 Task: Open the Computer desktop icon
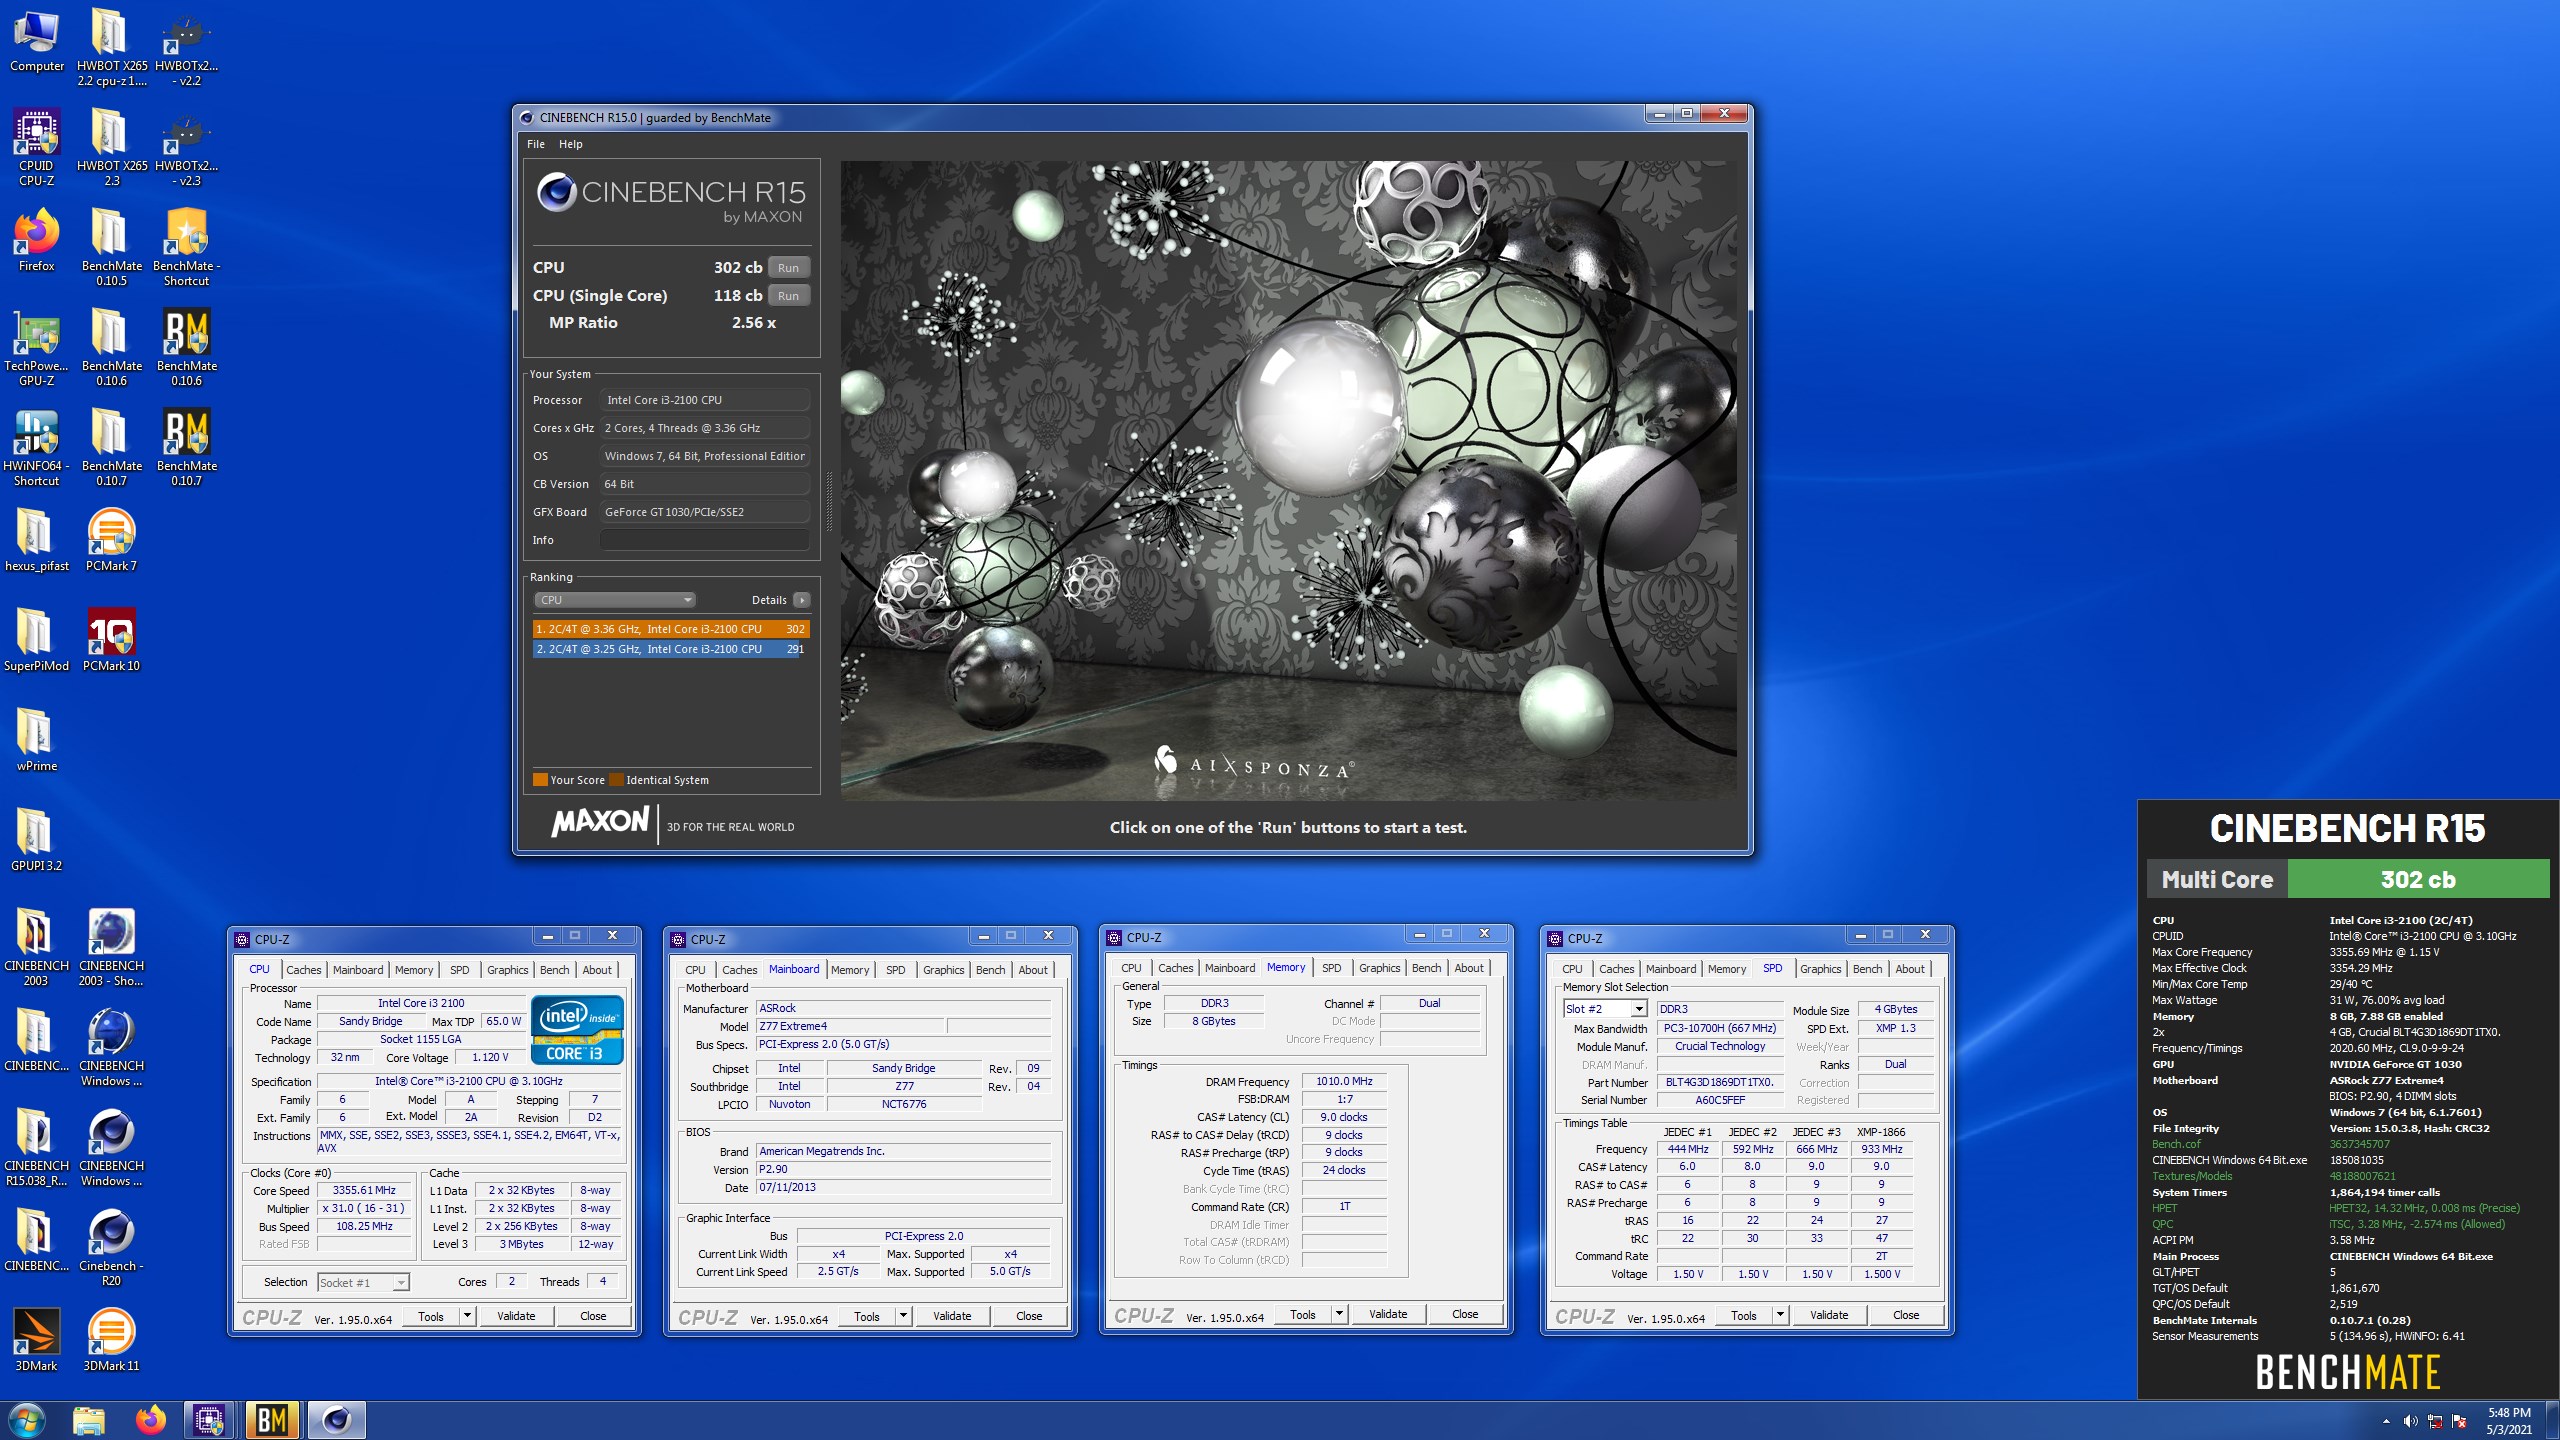tap(36, 41)
